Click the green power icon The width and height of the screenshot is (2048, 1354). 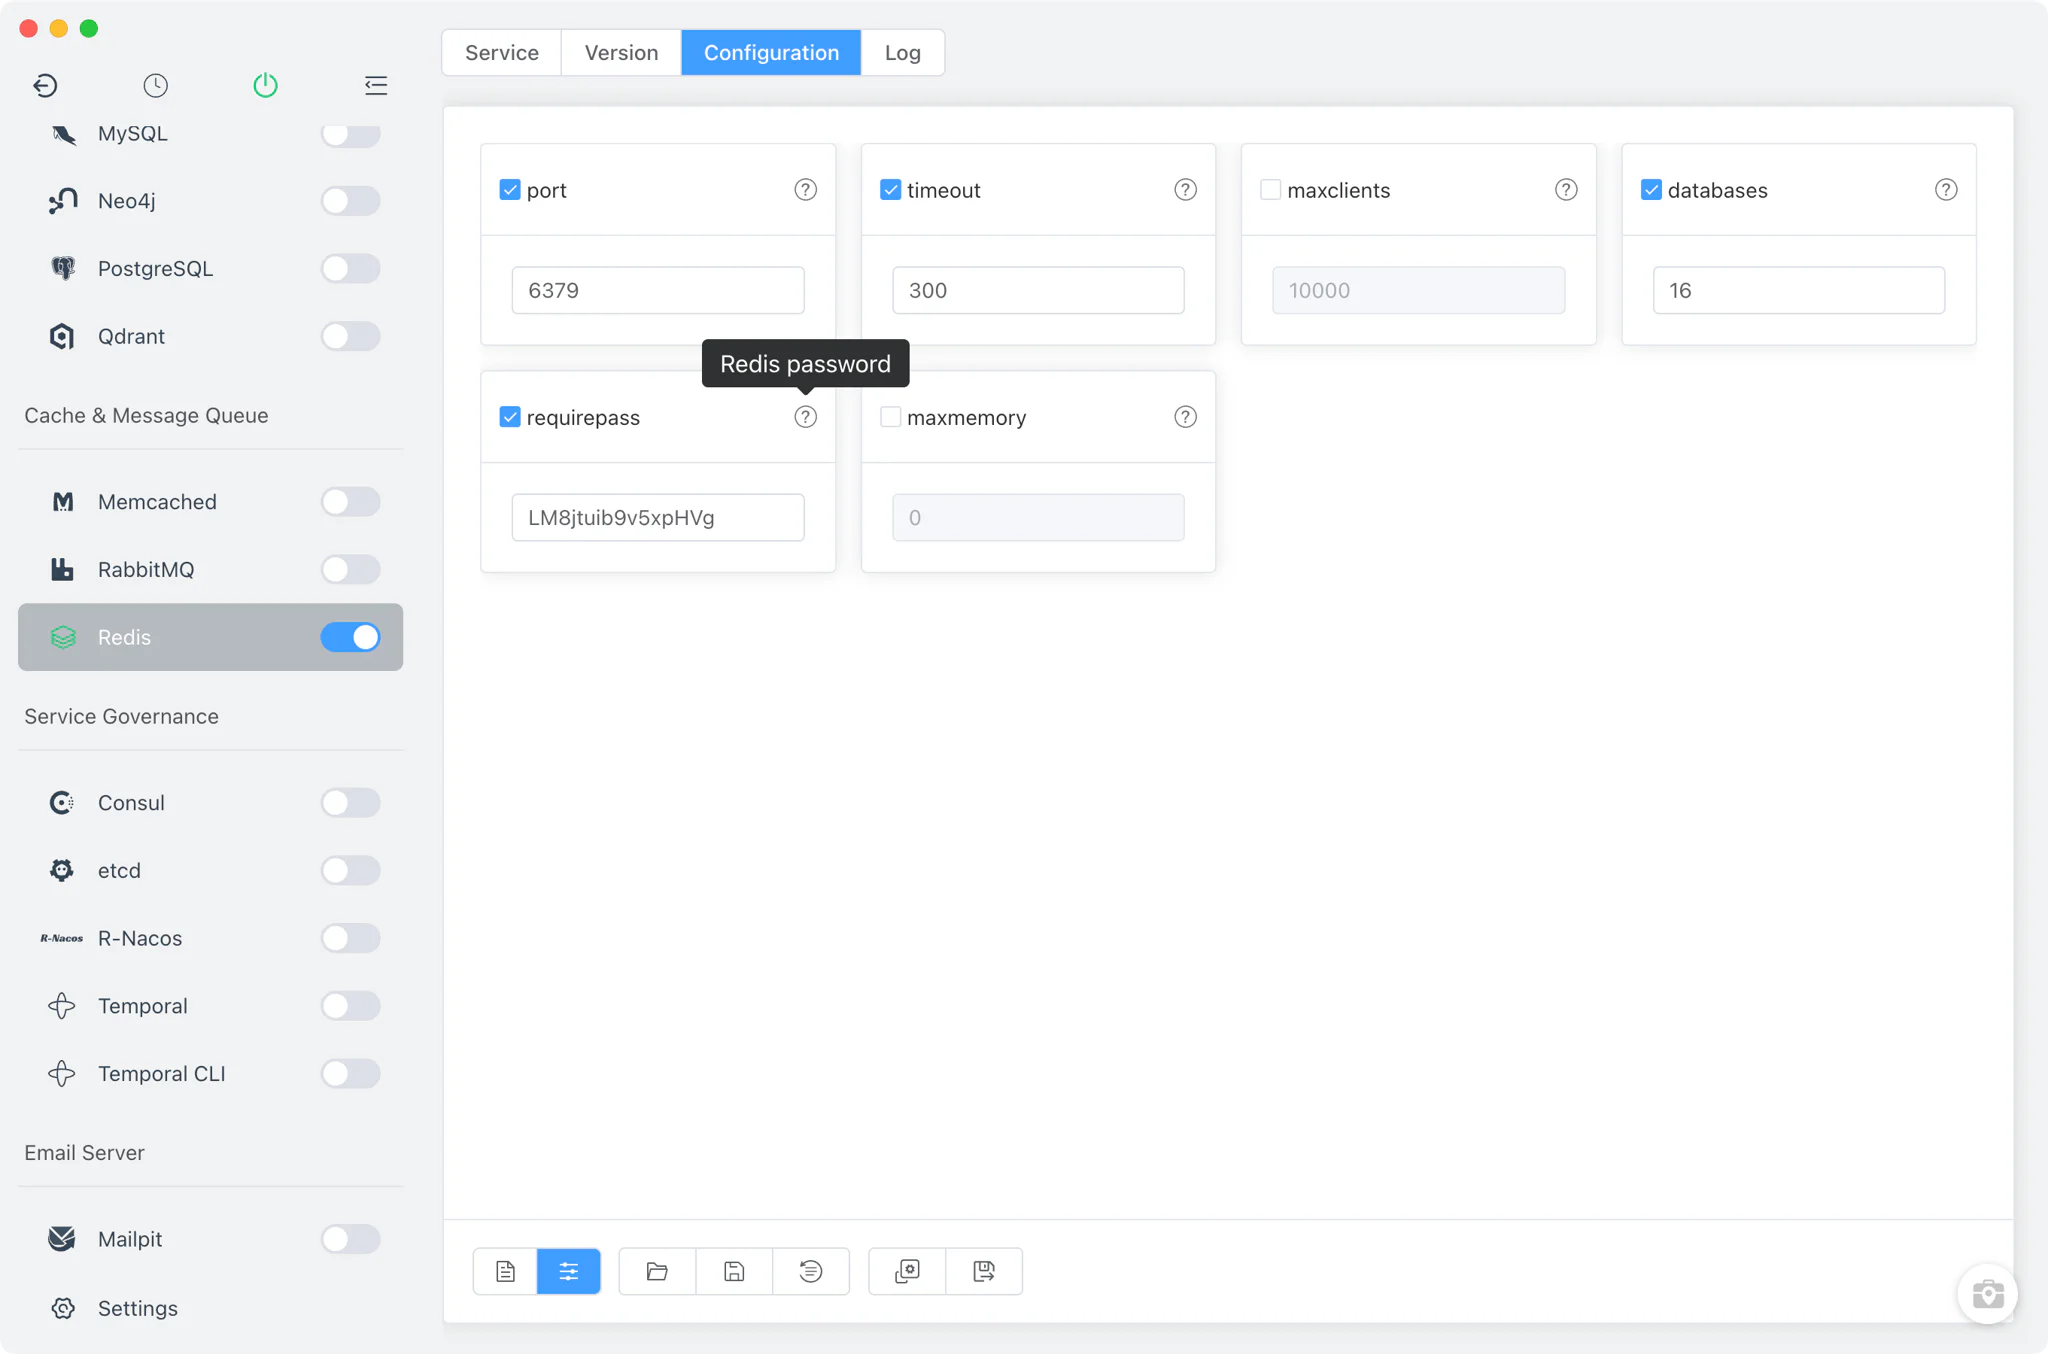[x=265, y=85]
